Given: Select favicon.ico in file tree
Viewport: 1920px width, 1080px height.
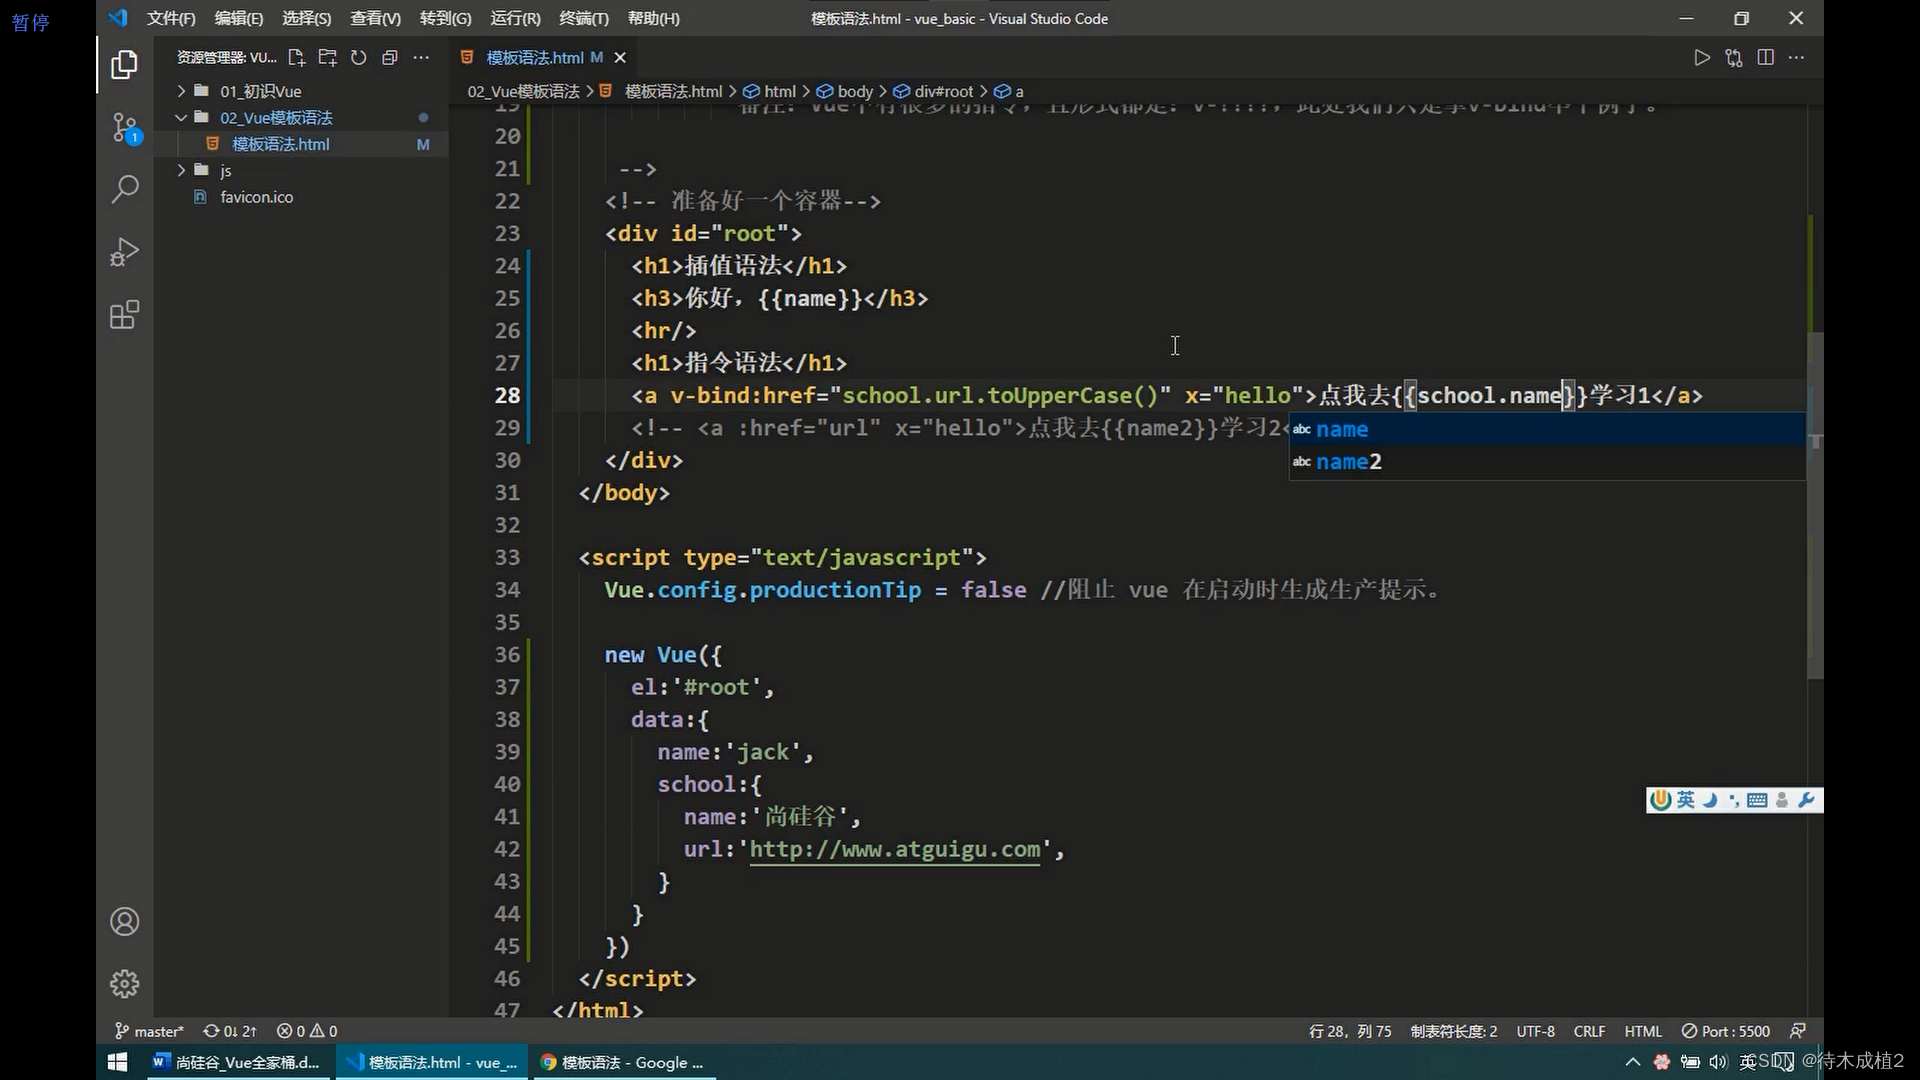Looking at the screenshot, I should (x=300, y=197).
